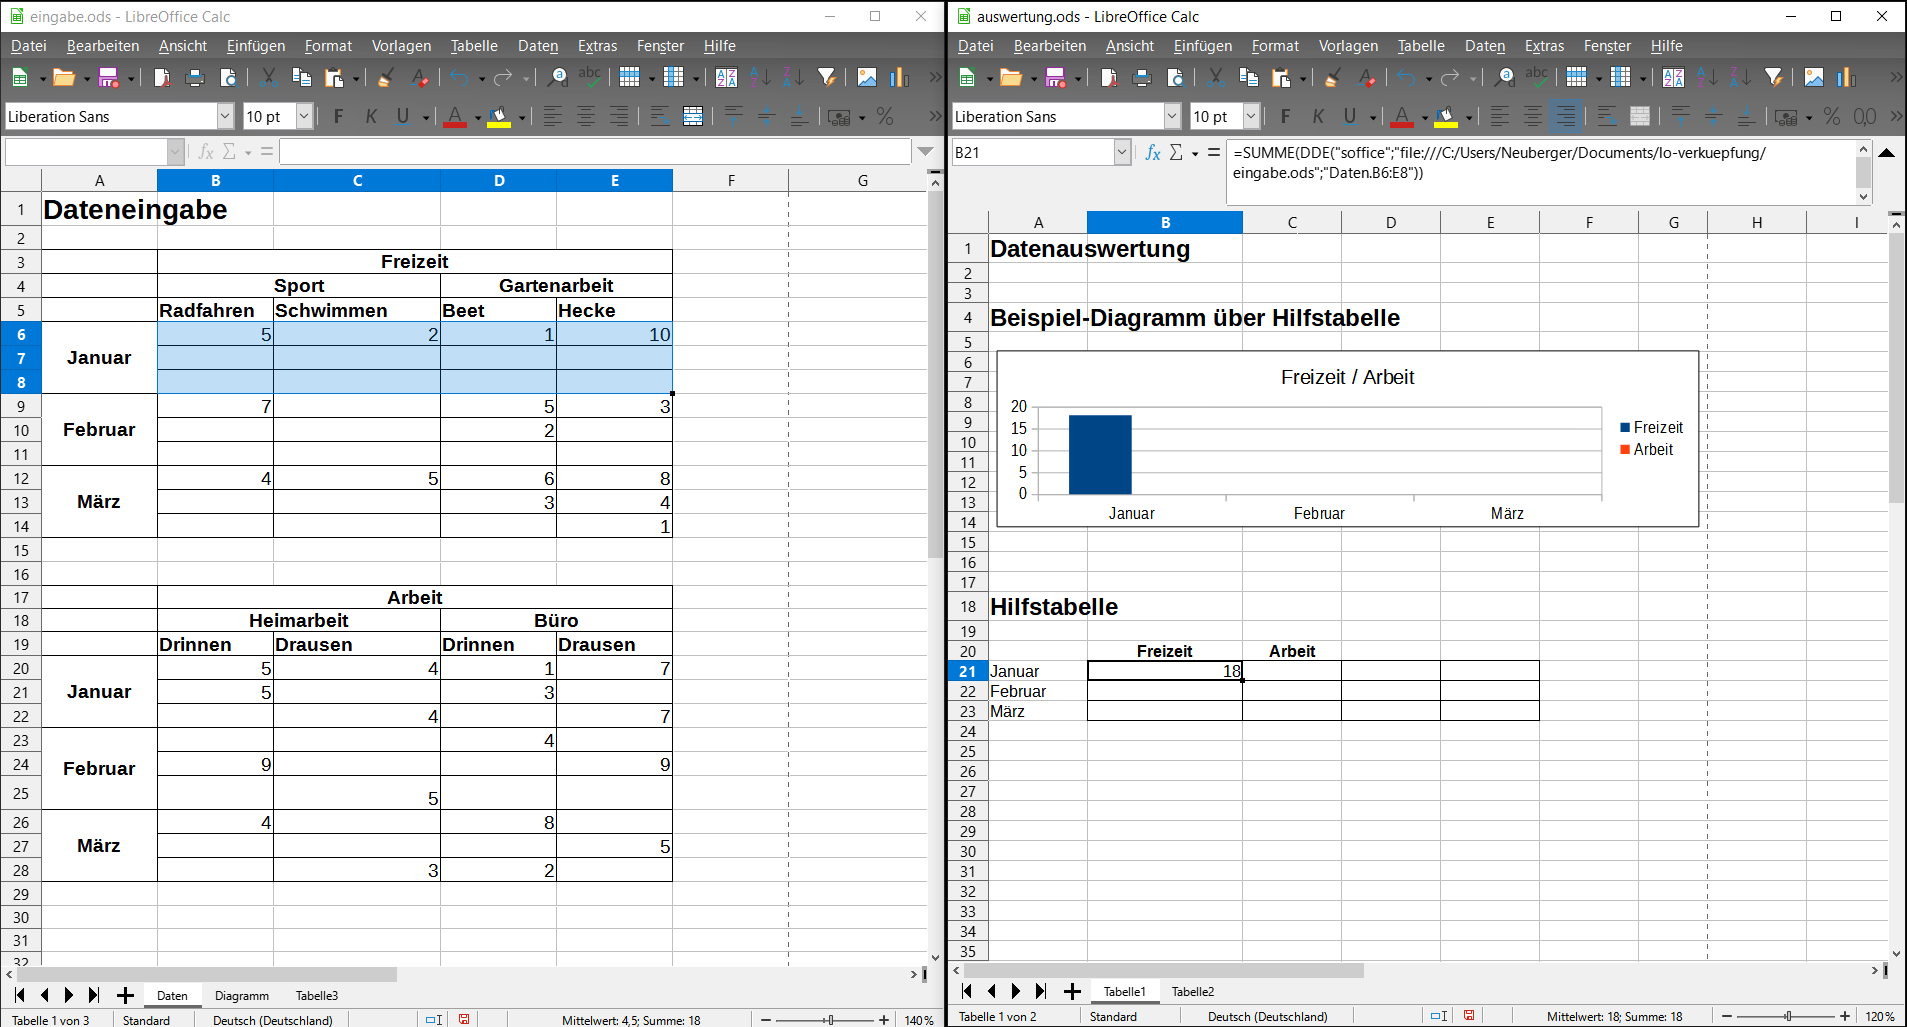Viewport: 1907px width, 1027px height.
Task: Click insert image icon in eingabe.ods toolbar
Action: pyautogui.click(x=866, y=78)
